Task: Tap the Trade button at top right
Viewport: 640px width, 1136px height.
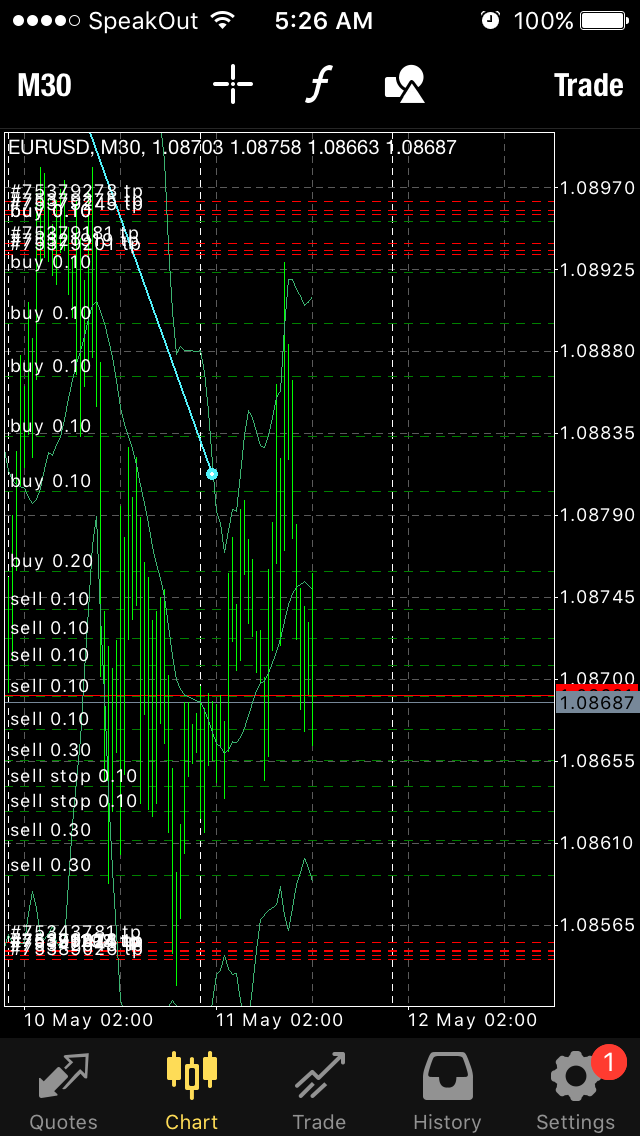Action: click(x=589, y=85)
